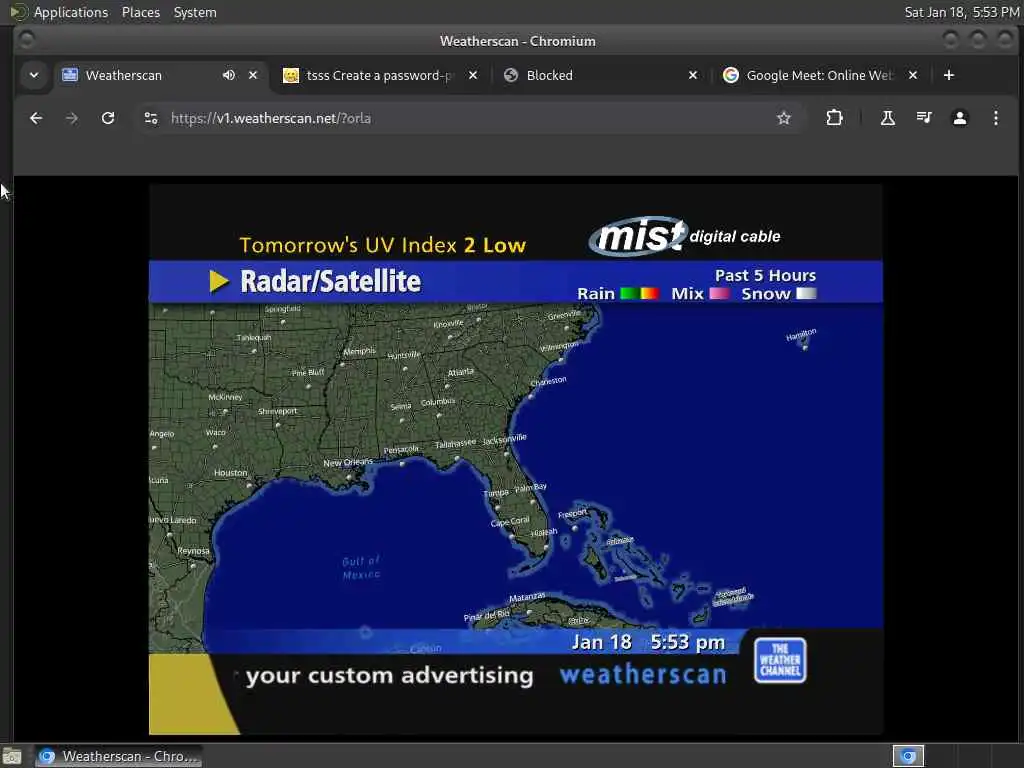Click the weatherscan wordmark at the bottom
Image resolution: width=1024 pixels, height=768 pixels.
[643, 675]
